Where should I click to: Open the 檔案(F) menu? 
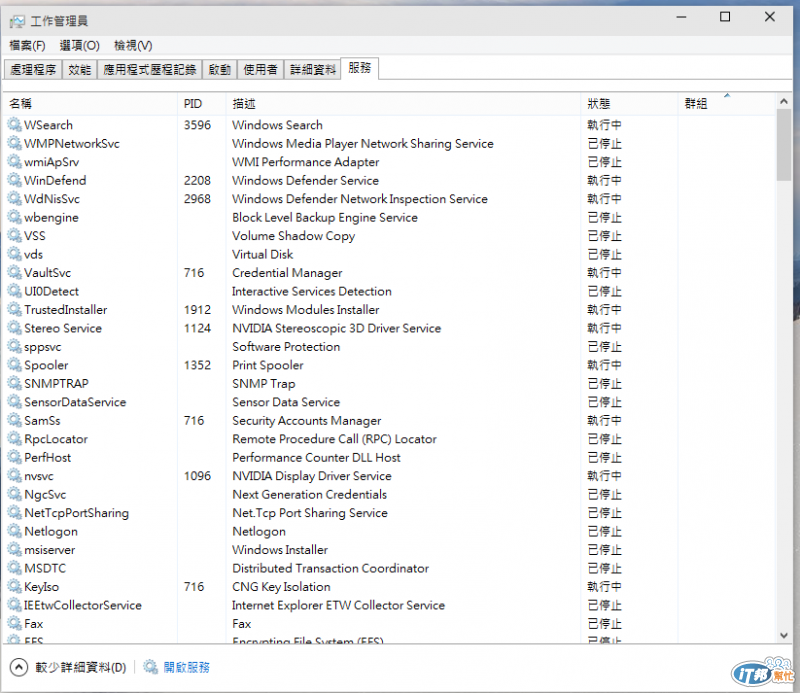(x=27, y=45)
